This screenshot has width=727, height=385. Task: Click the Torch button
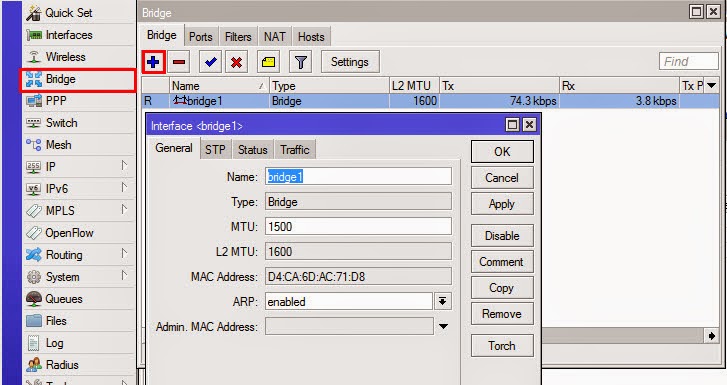click(502, 346)
